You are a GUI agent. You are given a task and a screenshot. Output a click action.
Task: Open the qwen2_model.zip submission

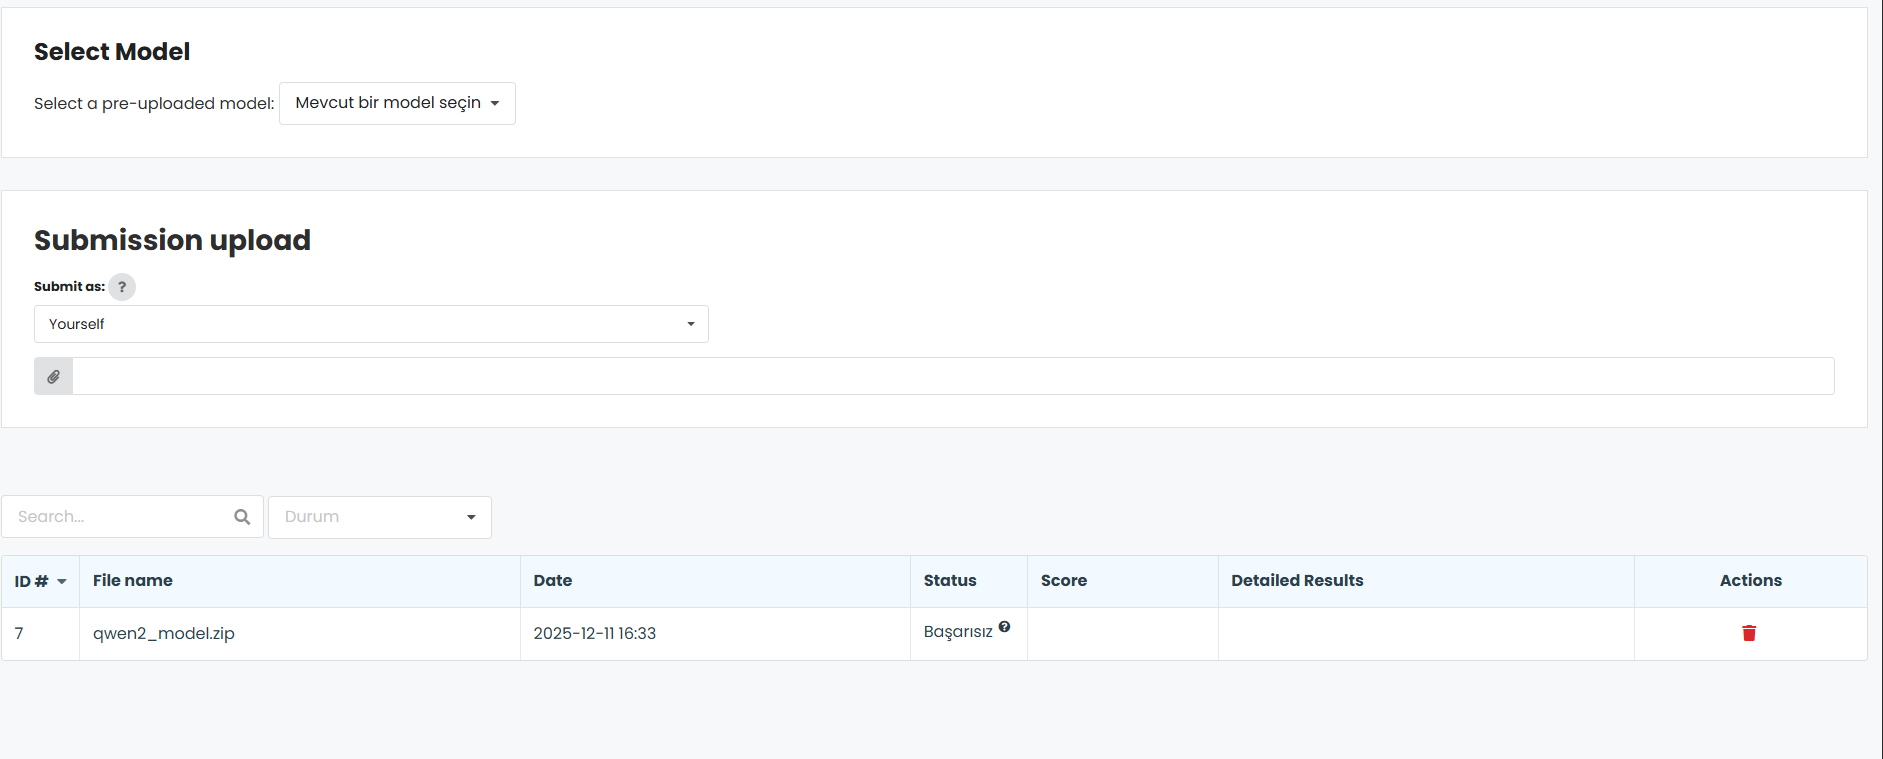(x=164, y=634)
